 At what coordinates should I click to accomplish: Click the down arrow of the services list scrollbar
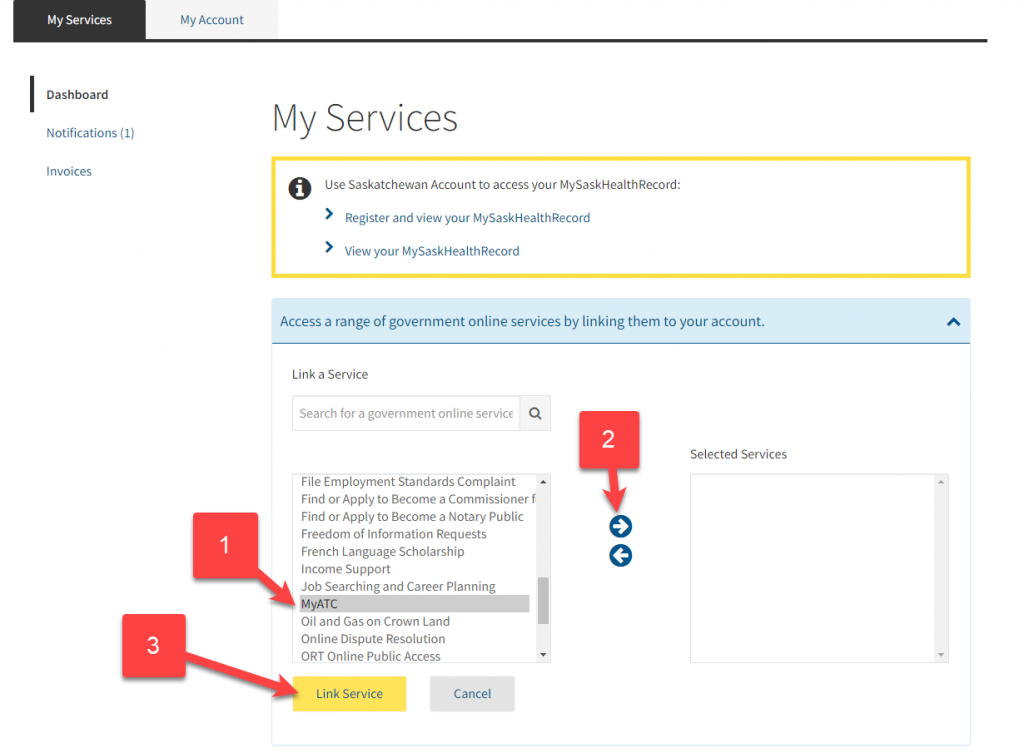pyautogui.click(x=542, y=654)
